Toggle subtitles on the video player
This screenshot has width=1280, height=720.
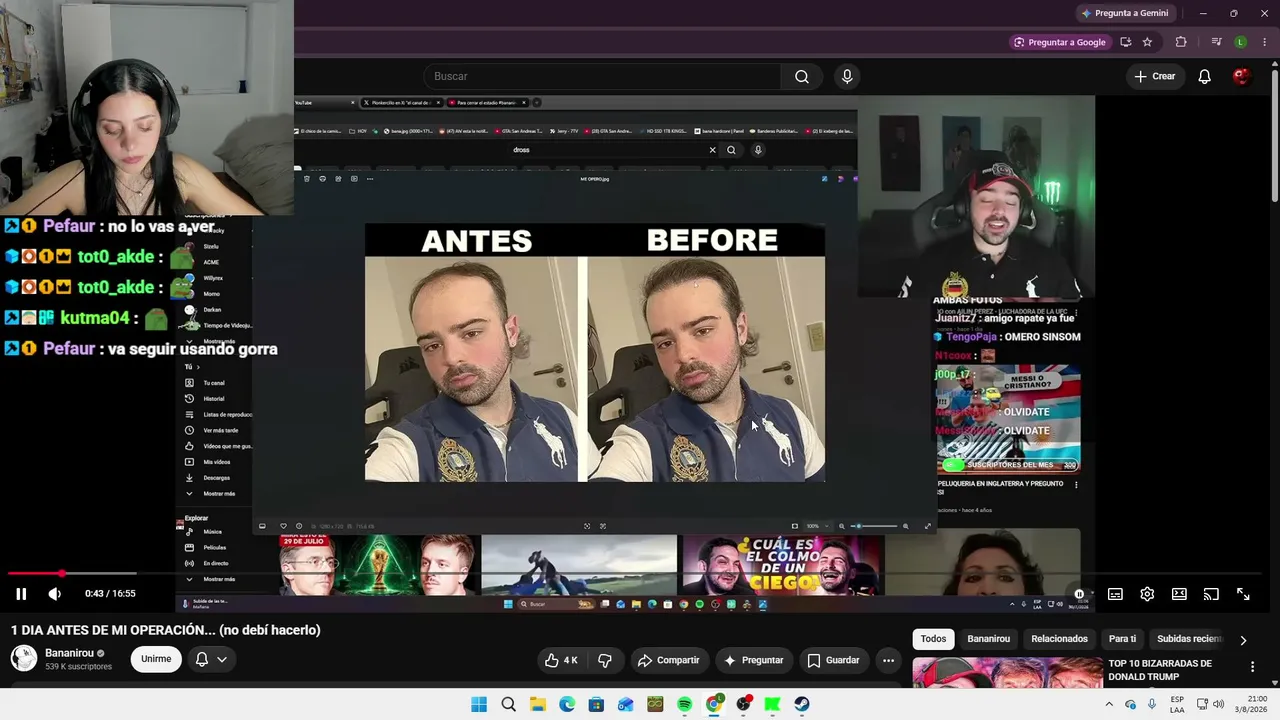[x=1115, y=594]
